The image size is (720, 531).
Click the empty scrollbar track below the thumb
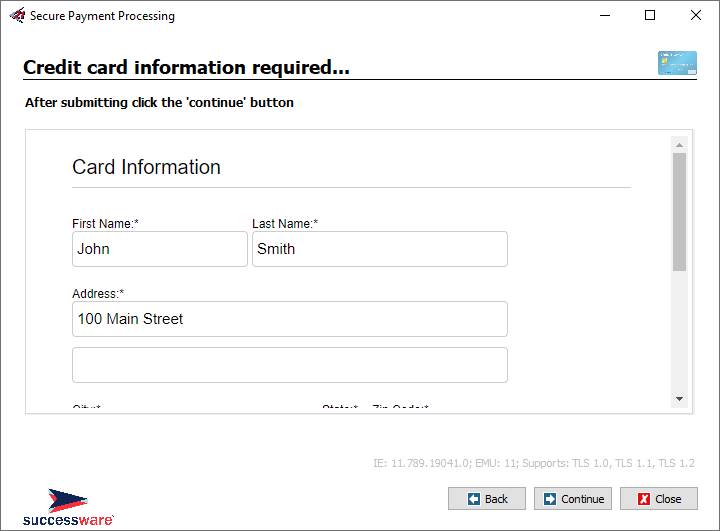[679, 330]
